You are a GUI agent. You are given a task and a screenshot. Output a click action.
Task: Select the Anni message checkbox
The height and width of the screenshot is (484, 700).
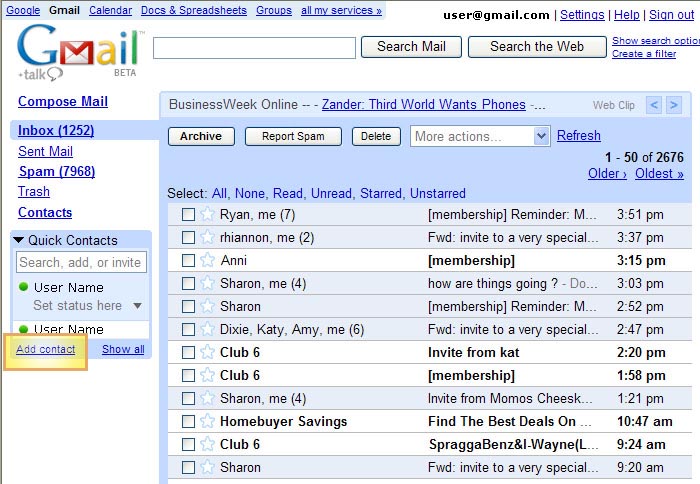point(188,261)
